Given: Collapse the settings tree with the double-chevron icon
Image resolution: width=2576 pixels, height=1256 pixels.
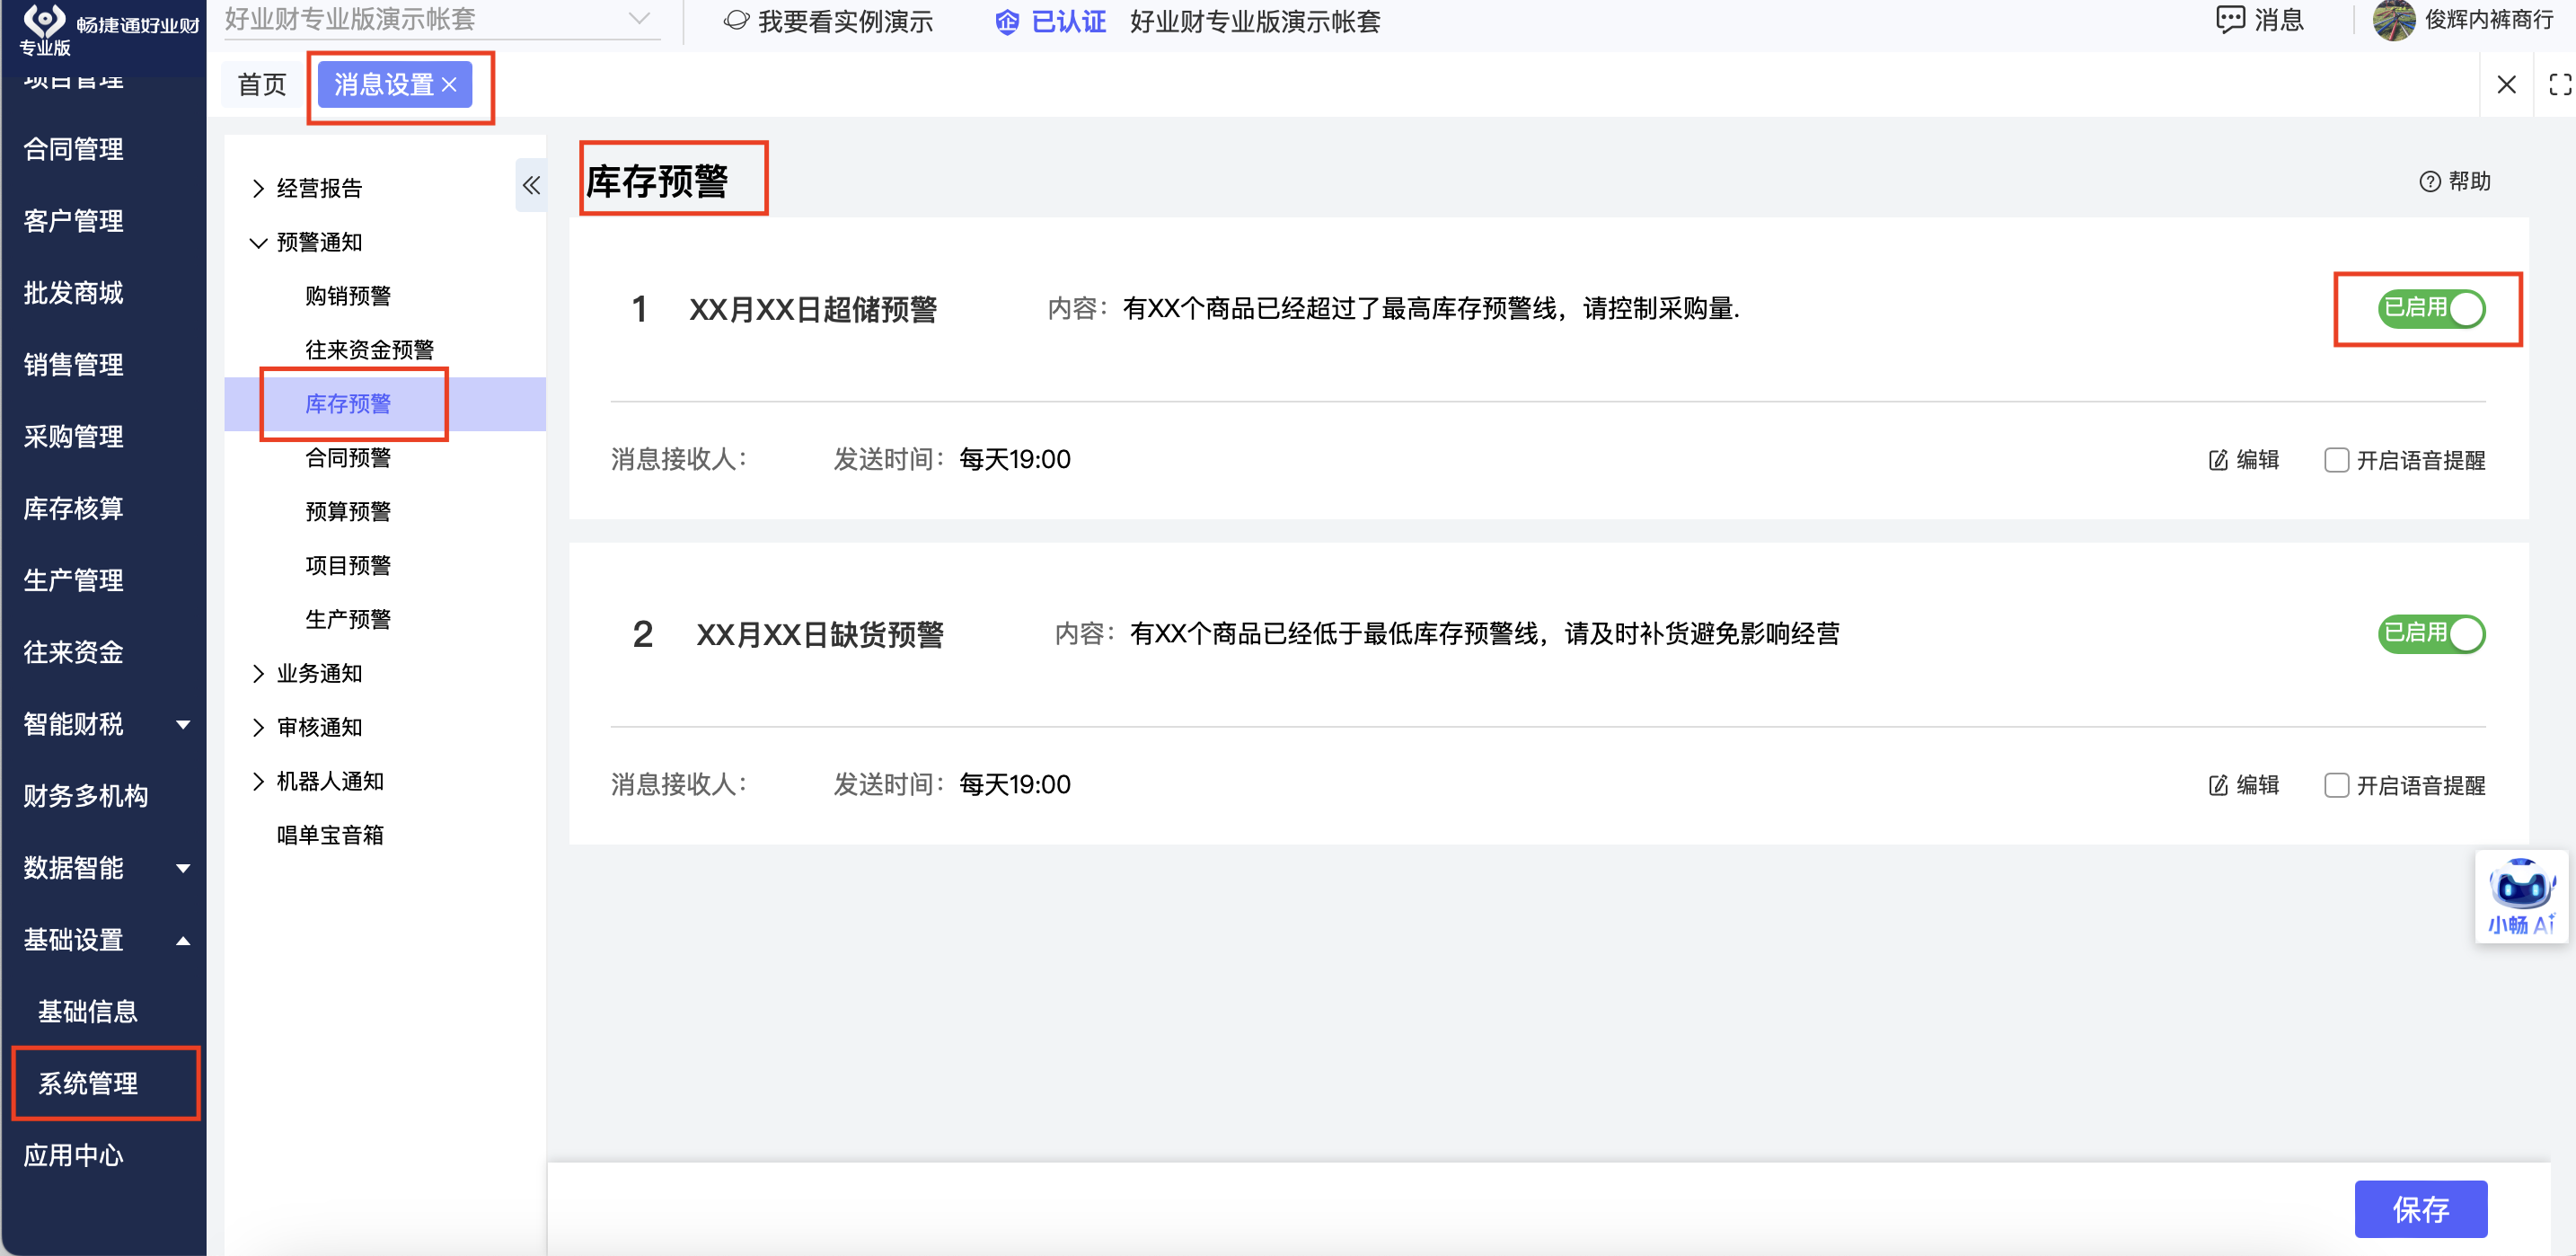Looking at the screenshot, I should tap(531, 185).
